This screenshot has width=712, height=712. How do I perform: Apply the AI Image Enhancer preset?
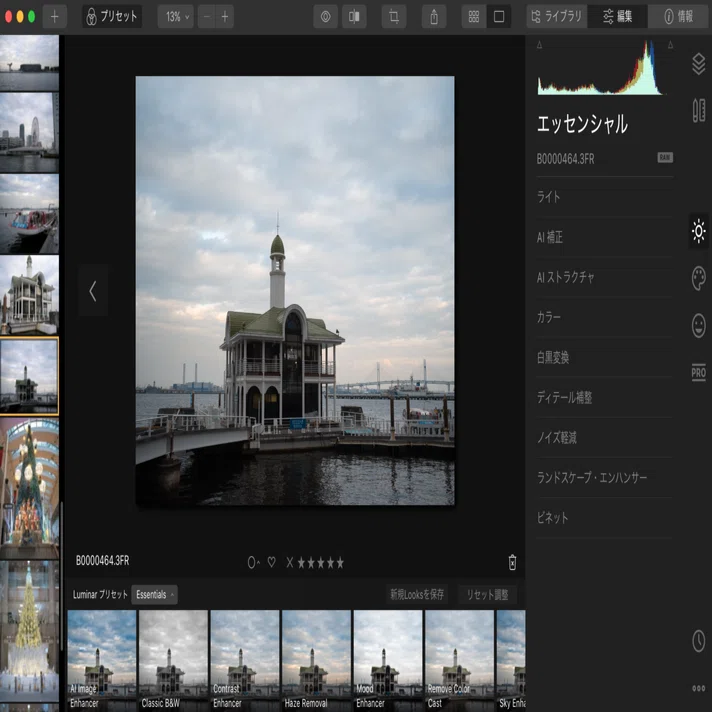click(102, 661)
